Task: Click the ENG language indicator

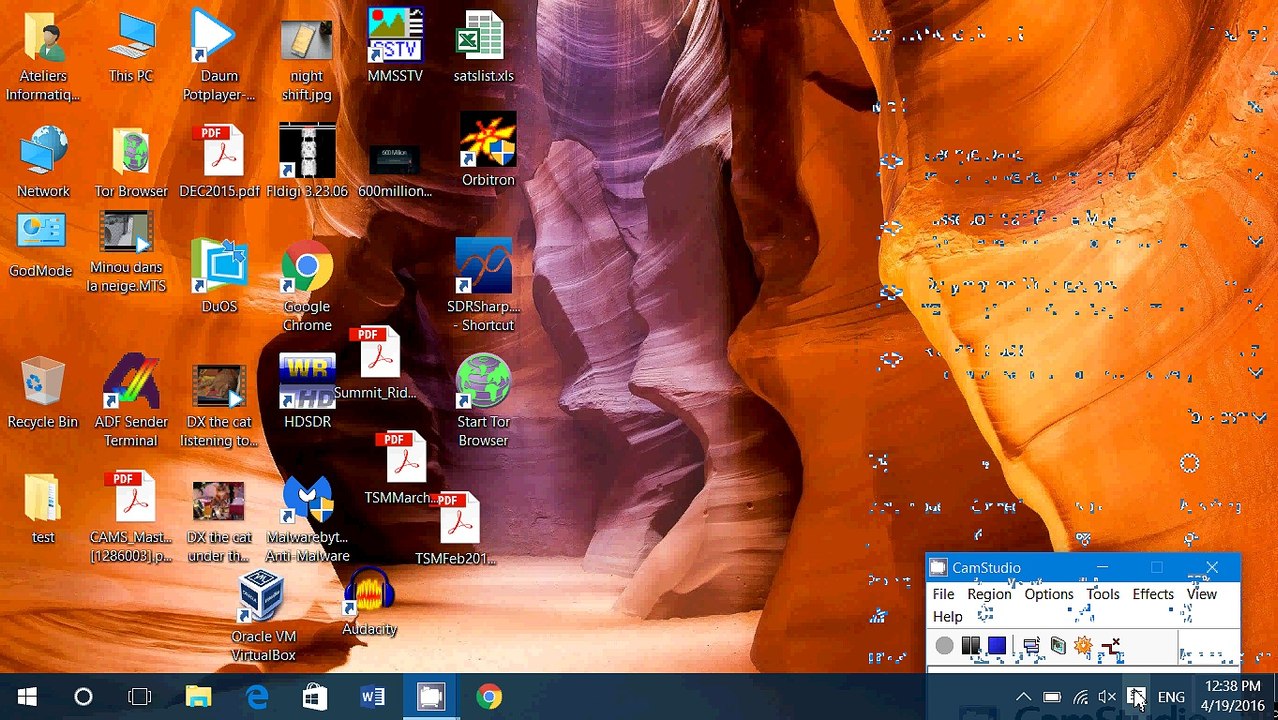Action: pyautogui.click(x=1171, y=697)
